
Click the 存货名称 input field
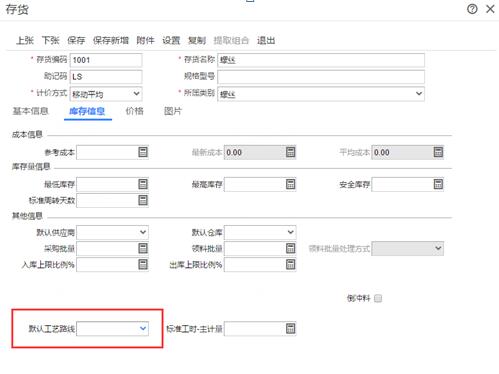(x=321, y=60)
